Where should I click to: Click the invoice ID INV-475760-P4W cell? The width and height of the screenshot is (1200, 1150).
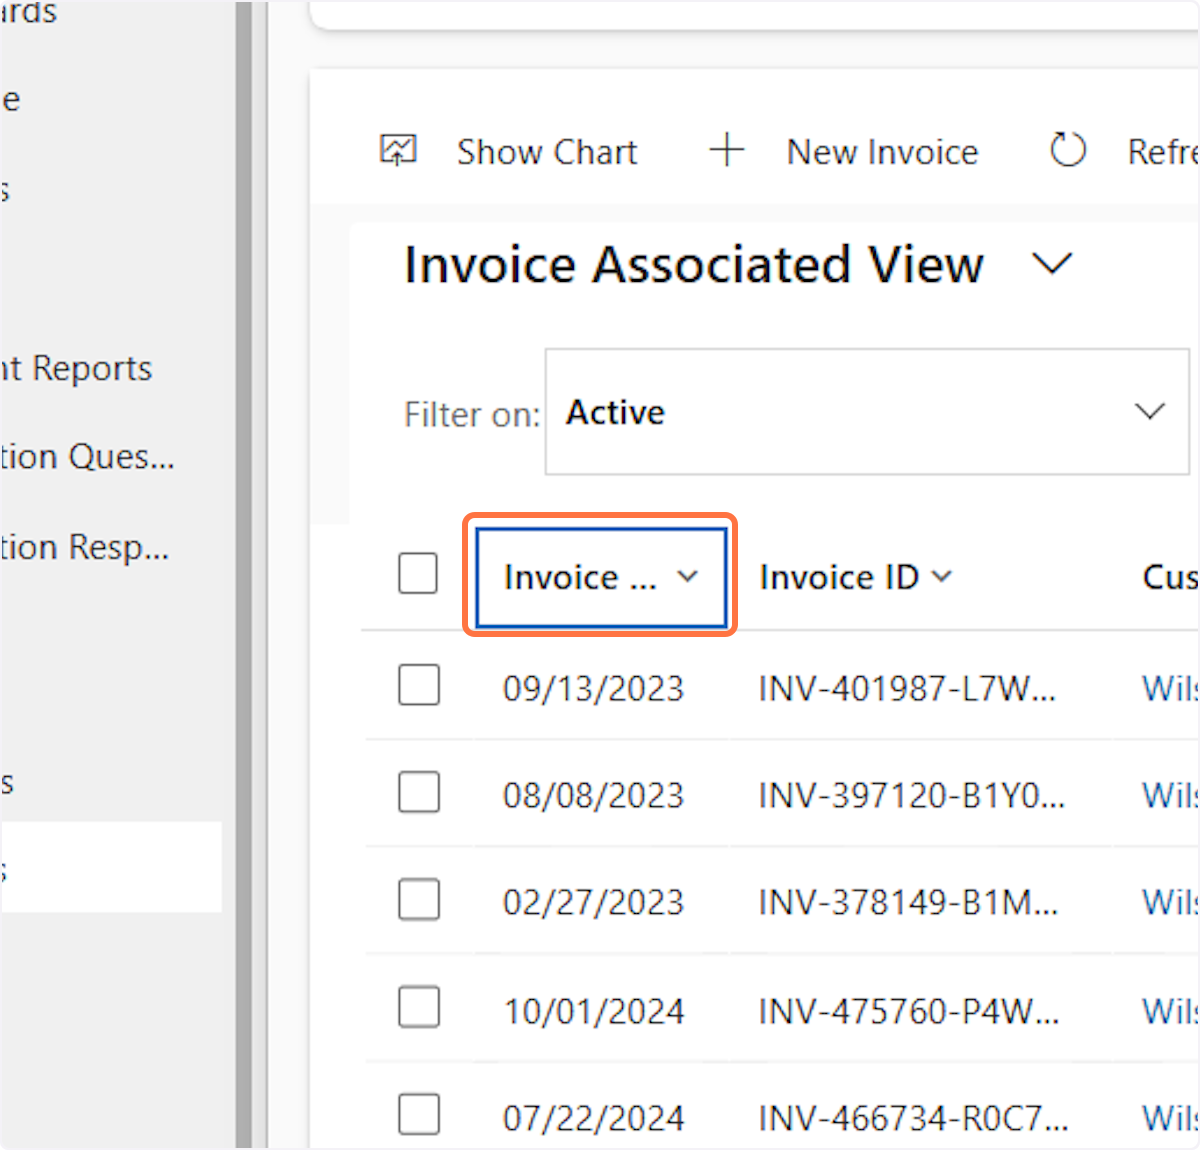coord(908,1011)
